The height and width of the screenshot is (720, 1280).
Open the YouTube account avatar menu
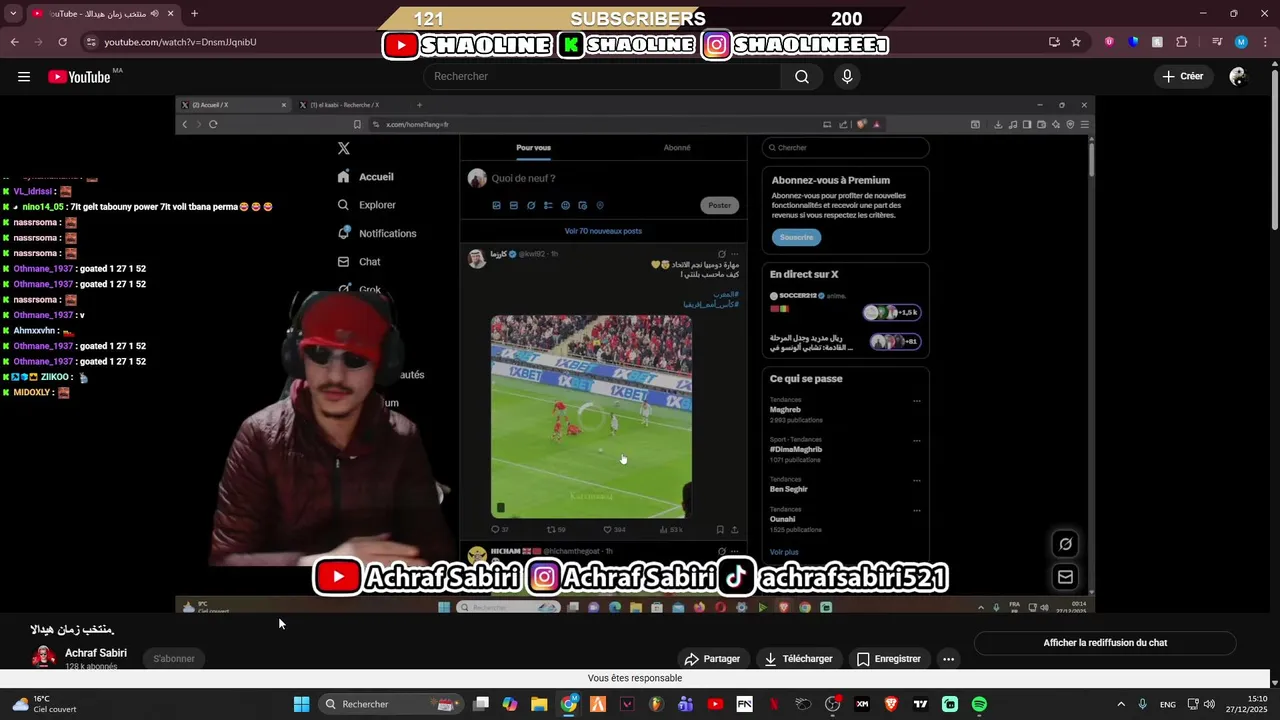point(1238,77)
